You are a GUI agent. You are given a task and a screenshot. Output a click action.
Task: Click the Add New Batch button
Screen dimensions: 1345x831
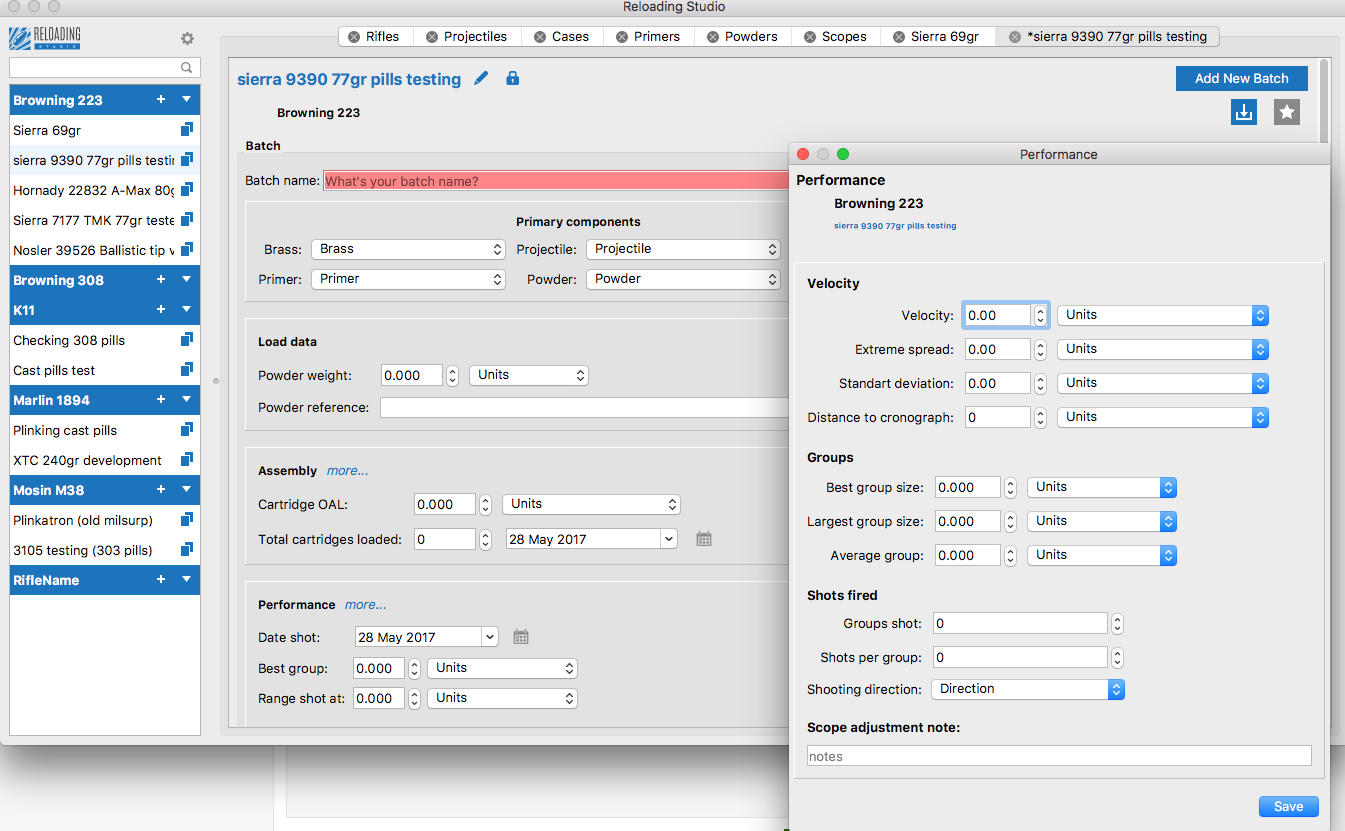pyautogui.click(x=1242, y=78)
